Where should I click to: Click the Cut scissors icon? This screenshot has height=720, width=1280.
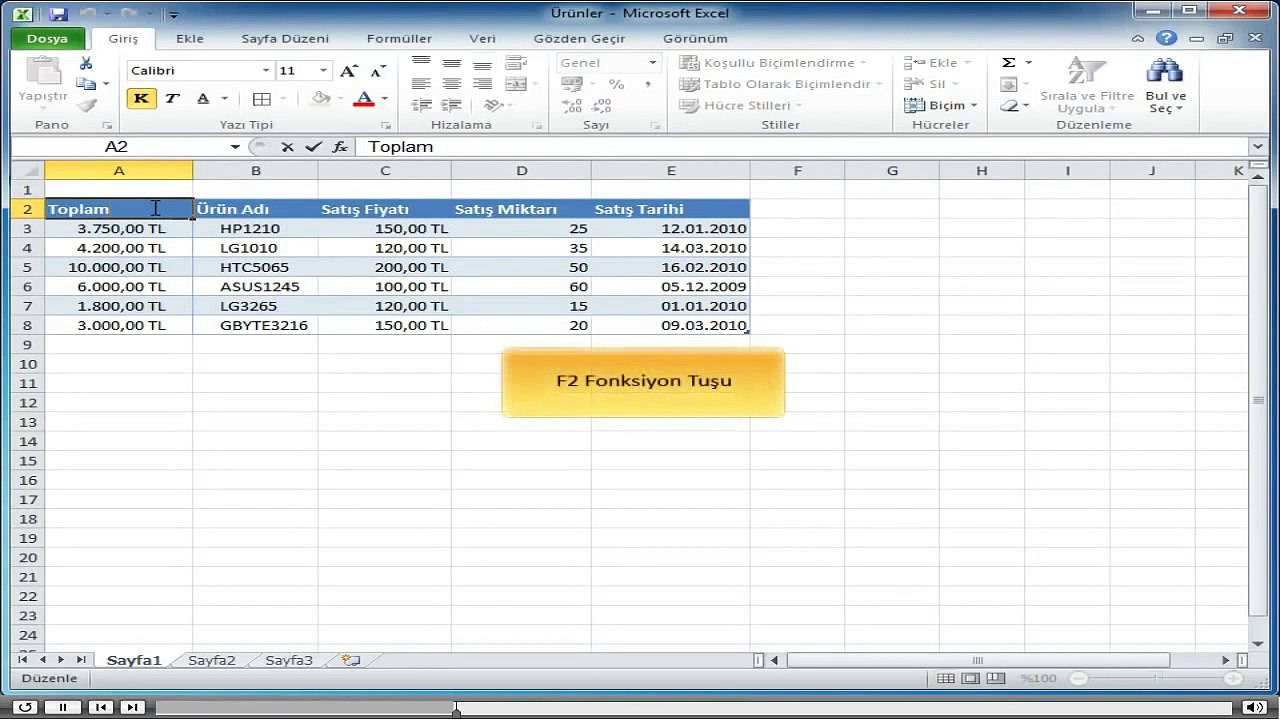coord(86,63)
